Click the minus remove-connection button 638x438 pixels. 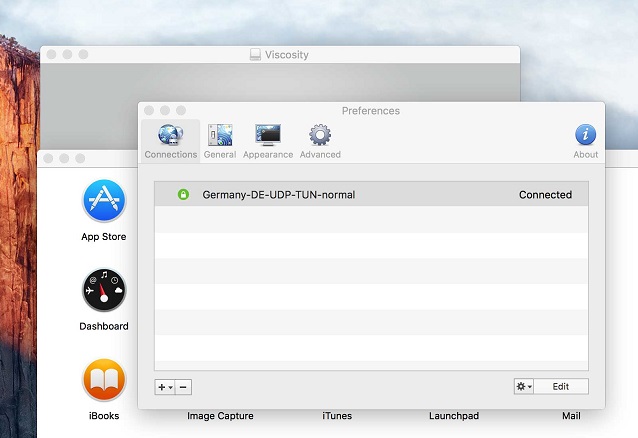click(183, 387)
